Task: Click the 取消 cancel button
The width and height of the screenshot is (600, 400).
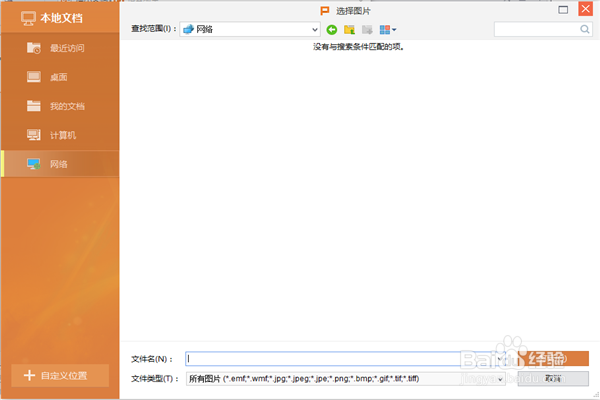Action: click(553, 379)
